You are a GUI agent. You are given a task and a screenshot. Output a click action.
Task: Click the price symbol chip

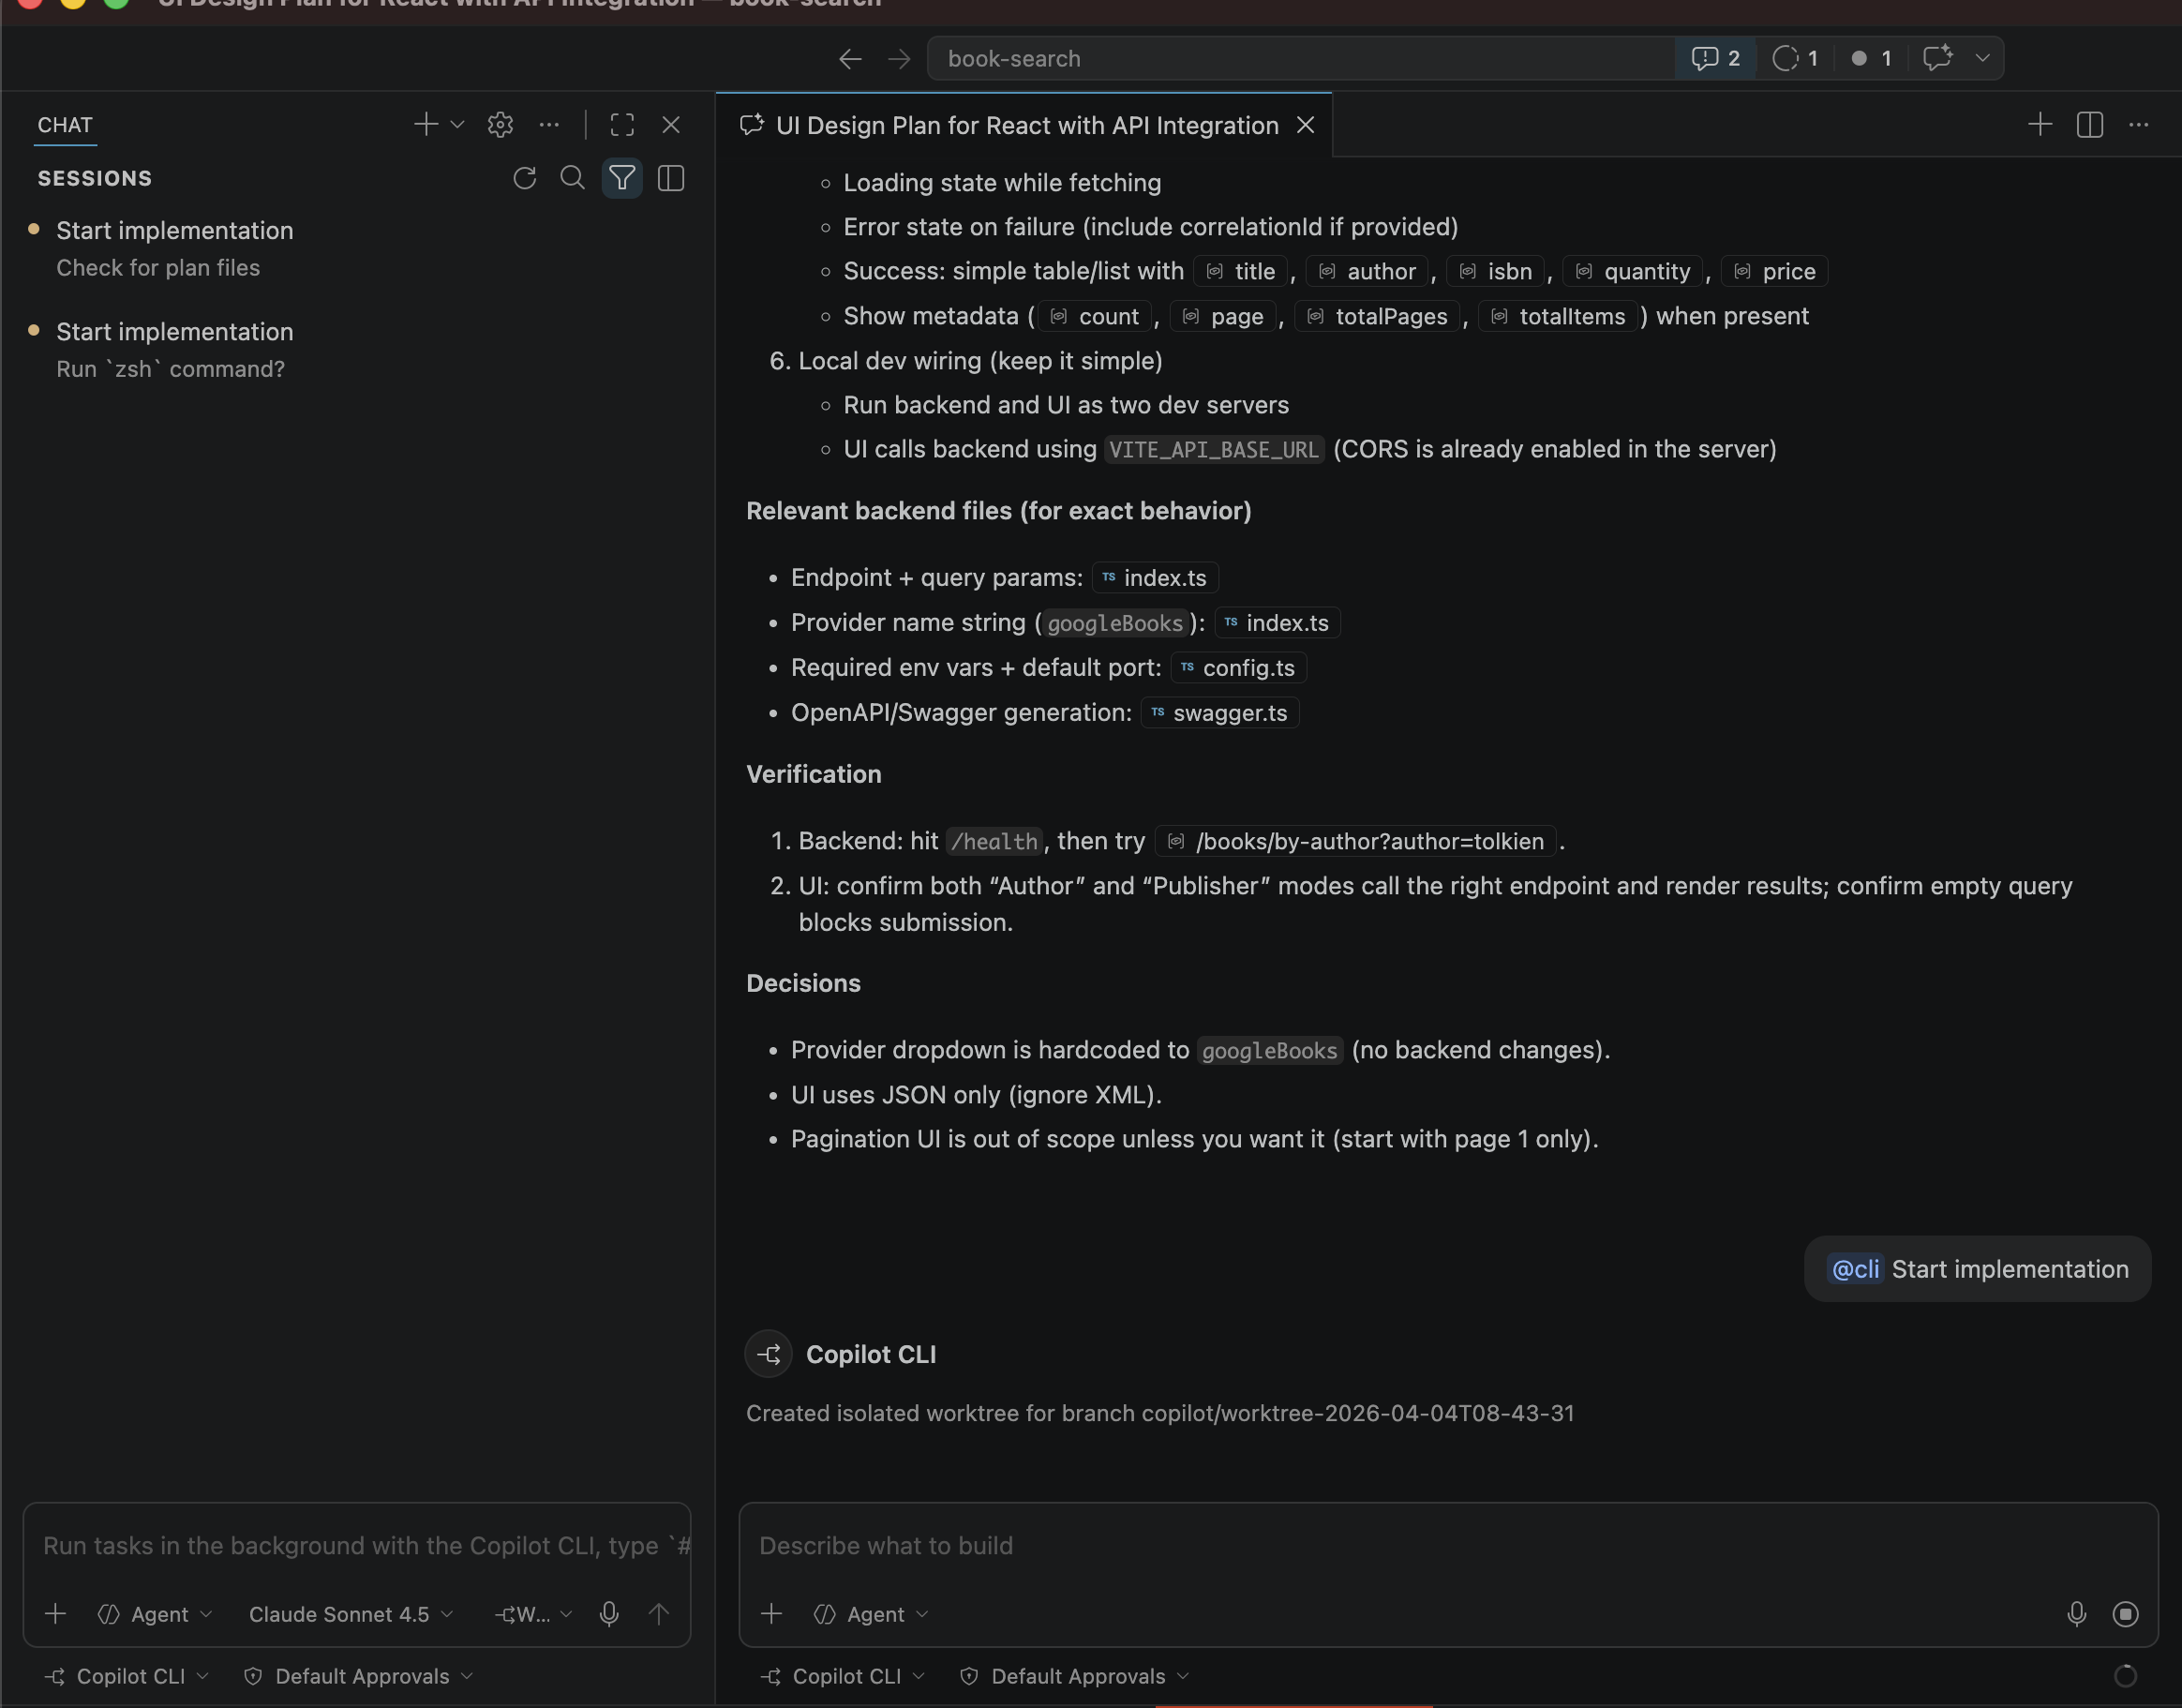tap(1775, 271)
